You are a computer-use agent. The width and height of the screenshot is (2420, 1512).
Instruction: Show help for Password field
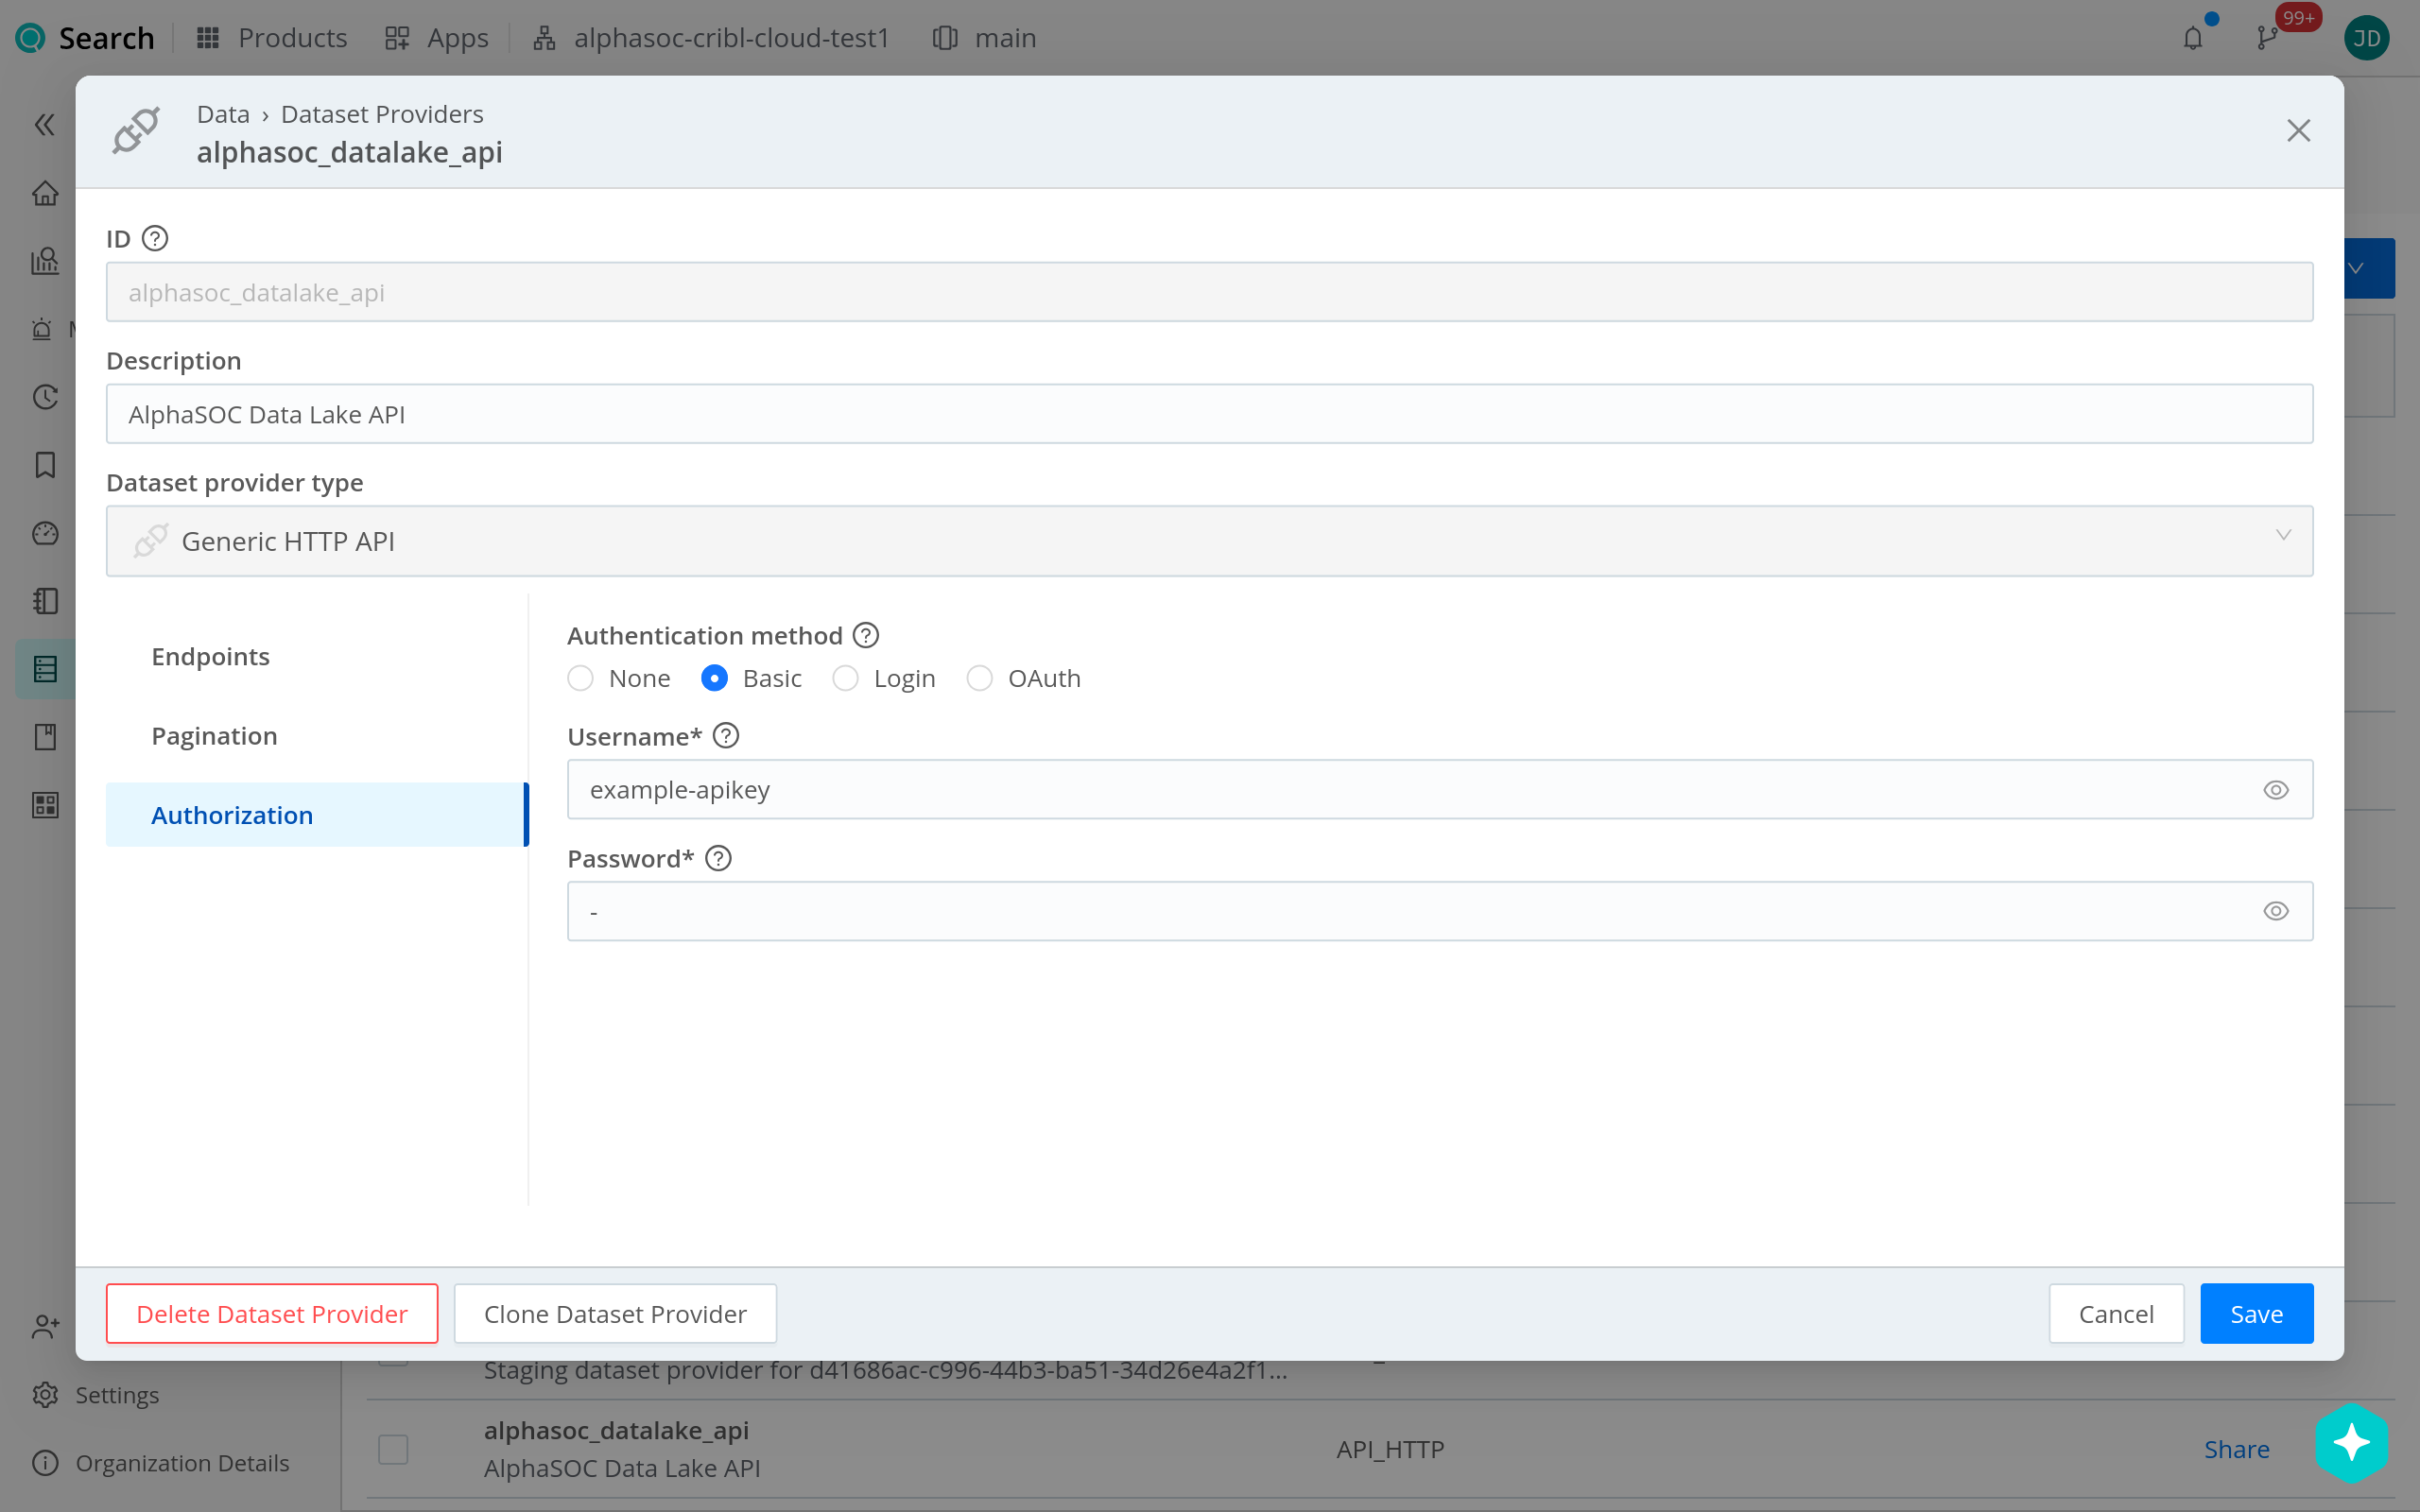pos(718,858)
